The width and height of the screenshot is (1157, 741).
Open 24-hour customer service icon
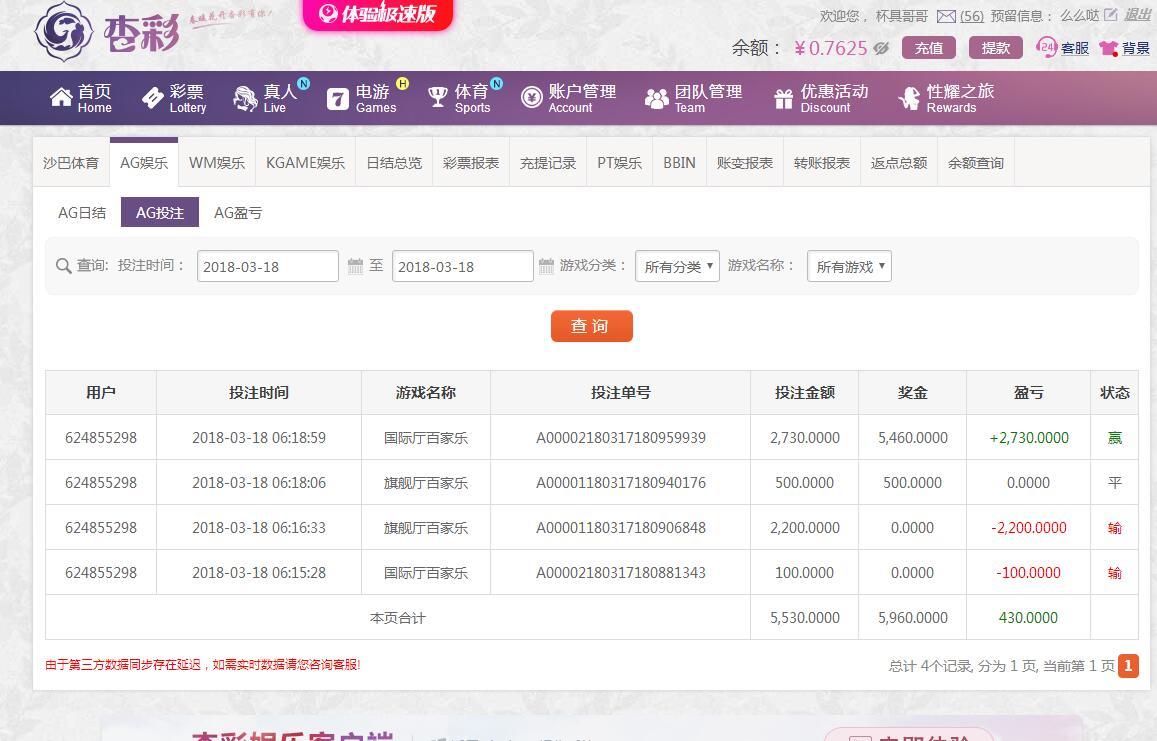[x=1047, y=47]
